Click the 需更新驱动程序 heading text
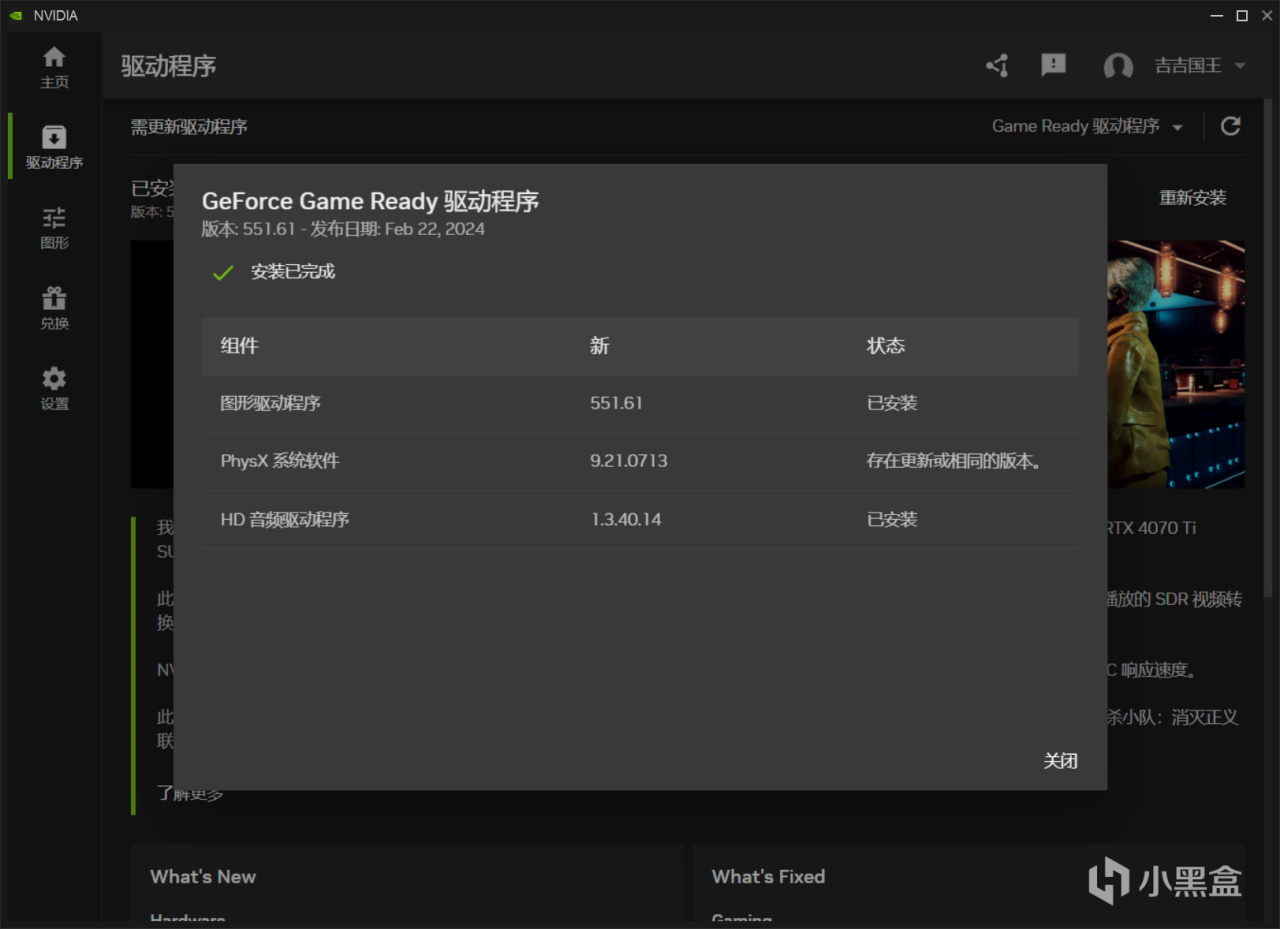This screenshot has height=929, width=1280. (189, 127)
